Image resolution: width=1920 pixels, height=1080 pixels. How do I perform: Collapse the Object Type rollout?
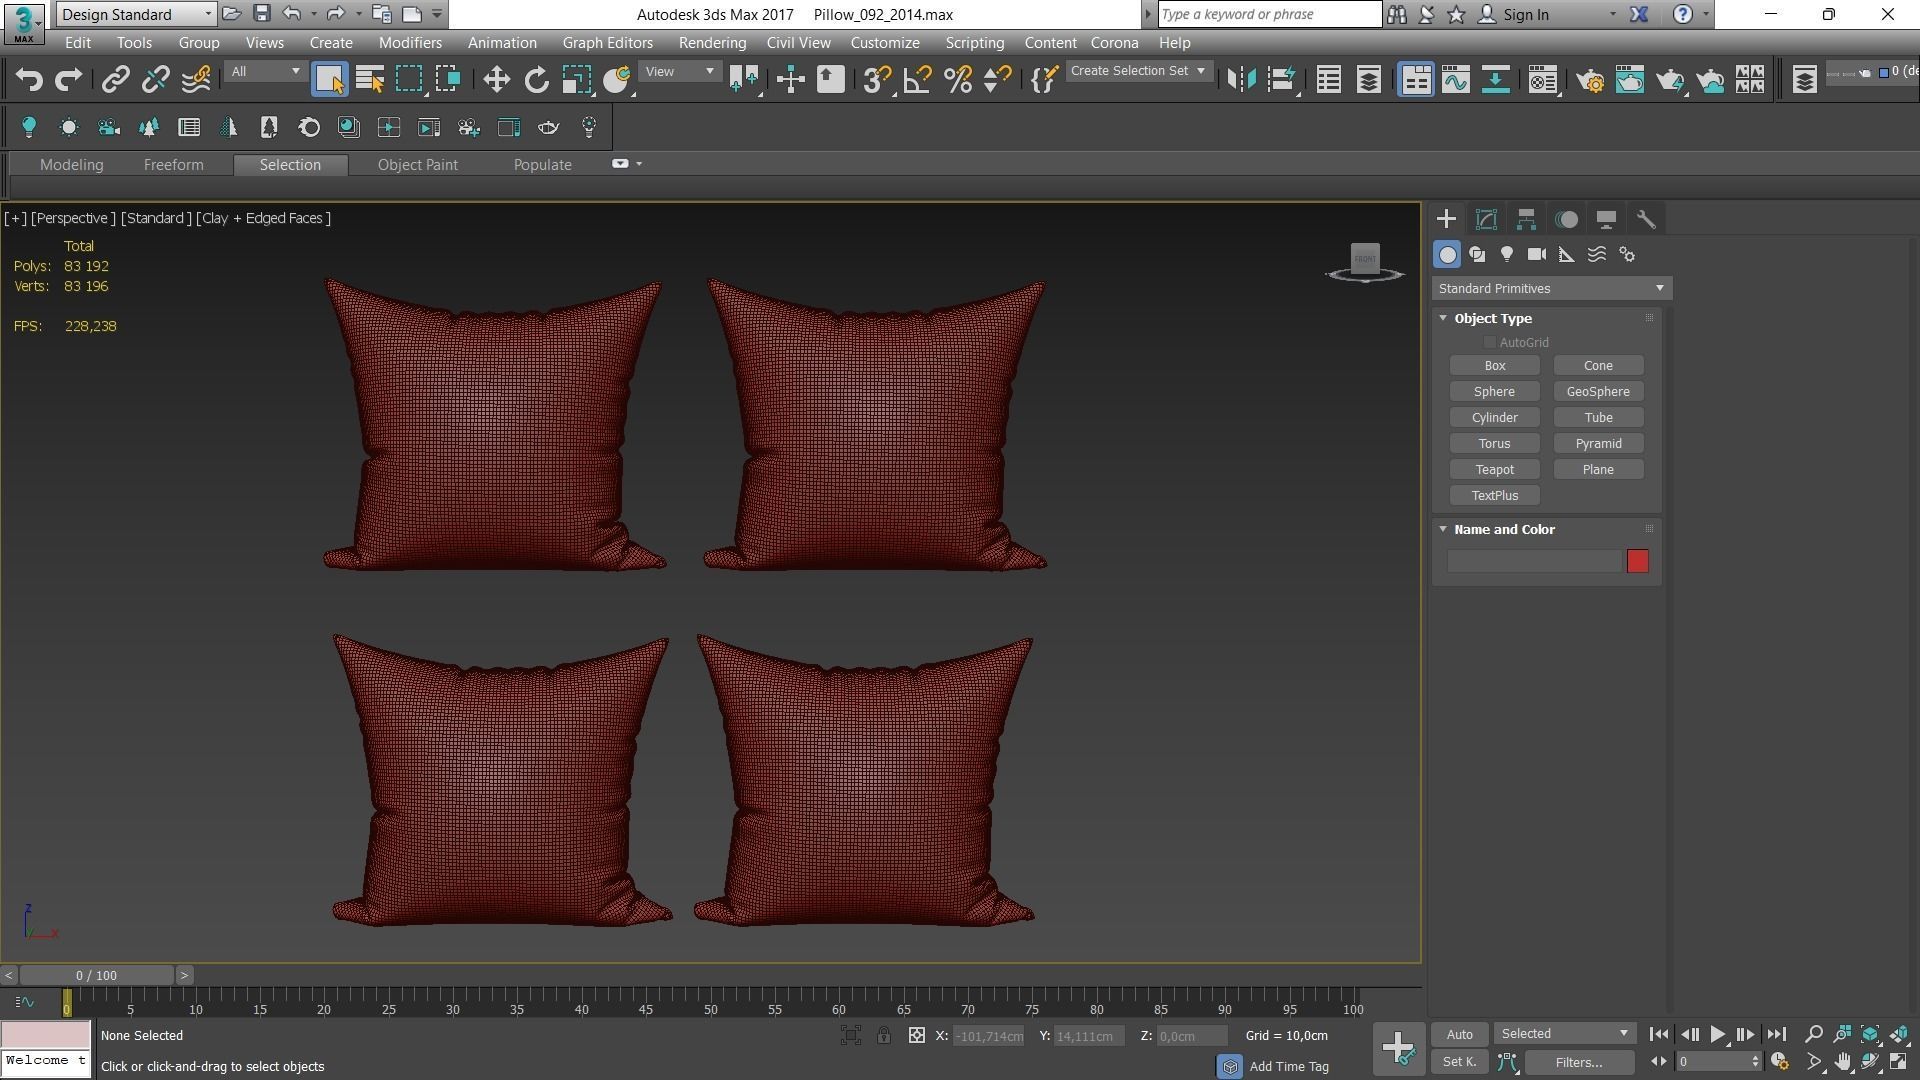tap(1443, 318)
